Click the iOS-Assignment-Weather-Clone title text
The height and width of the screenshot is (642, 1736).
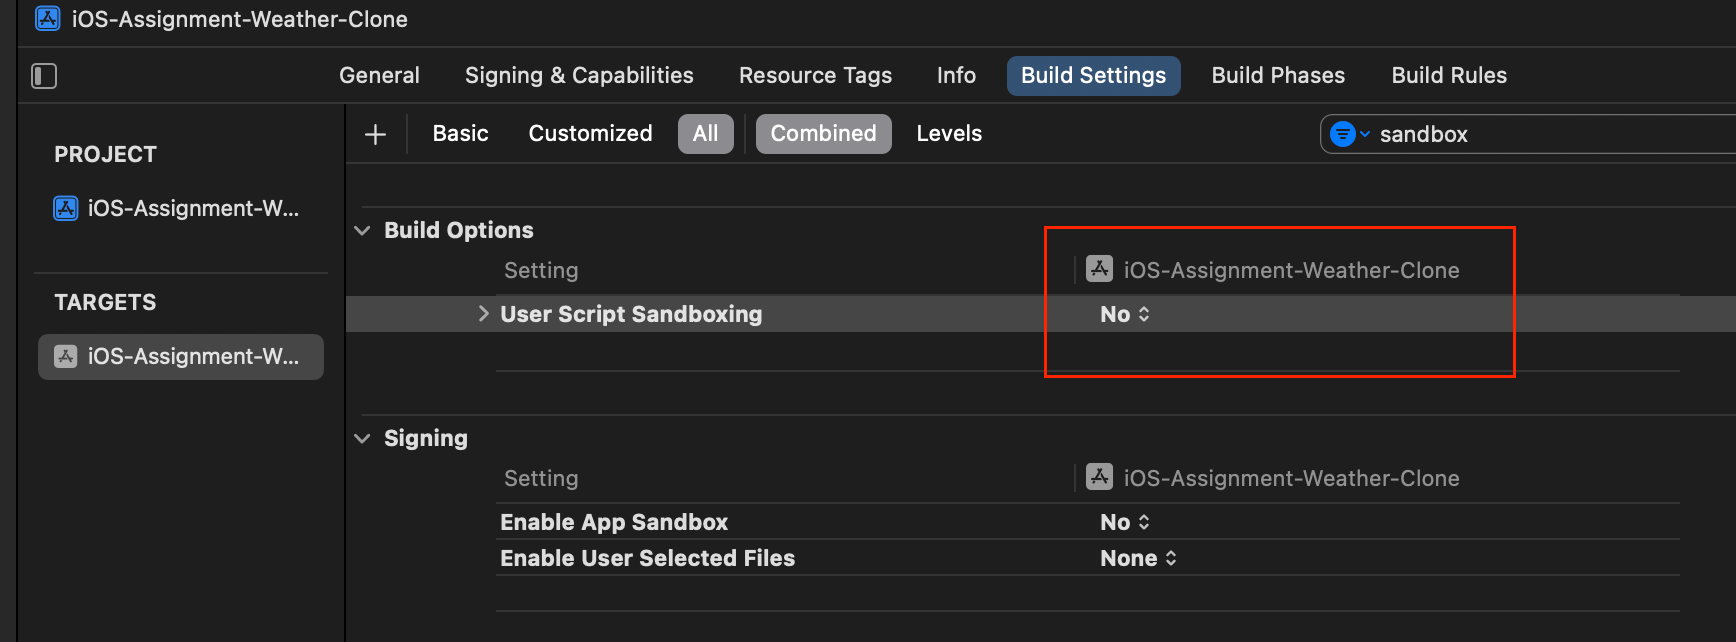click(x=239, y=19)
